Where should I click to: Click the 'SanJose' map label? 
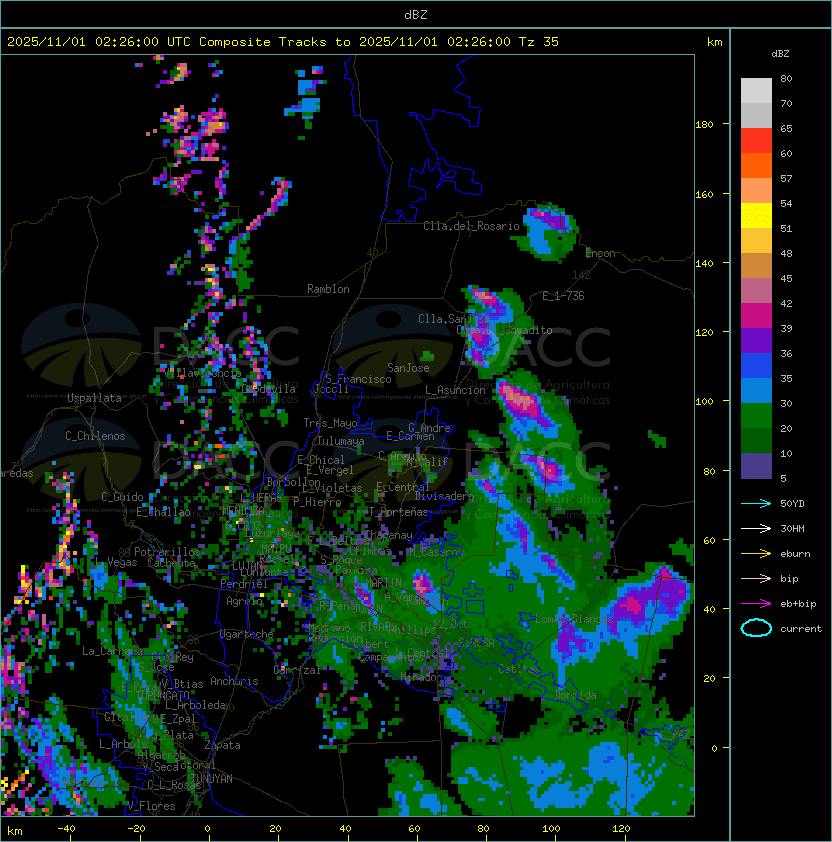pos(408,368)
